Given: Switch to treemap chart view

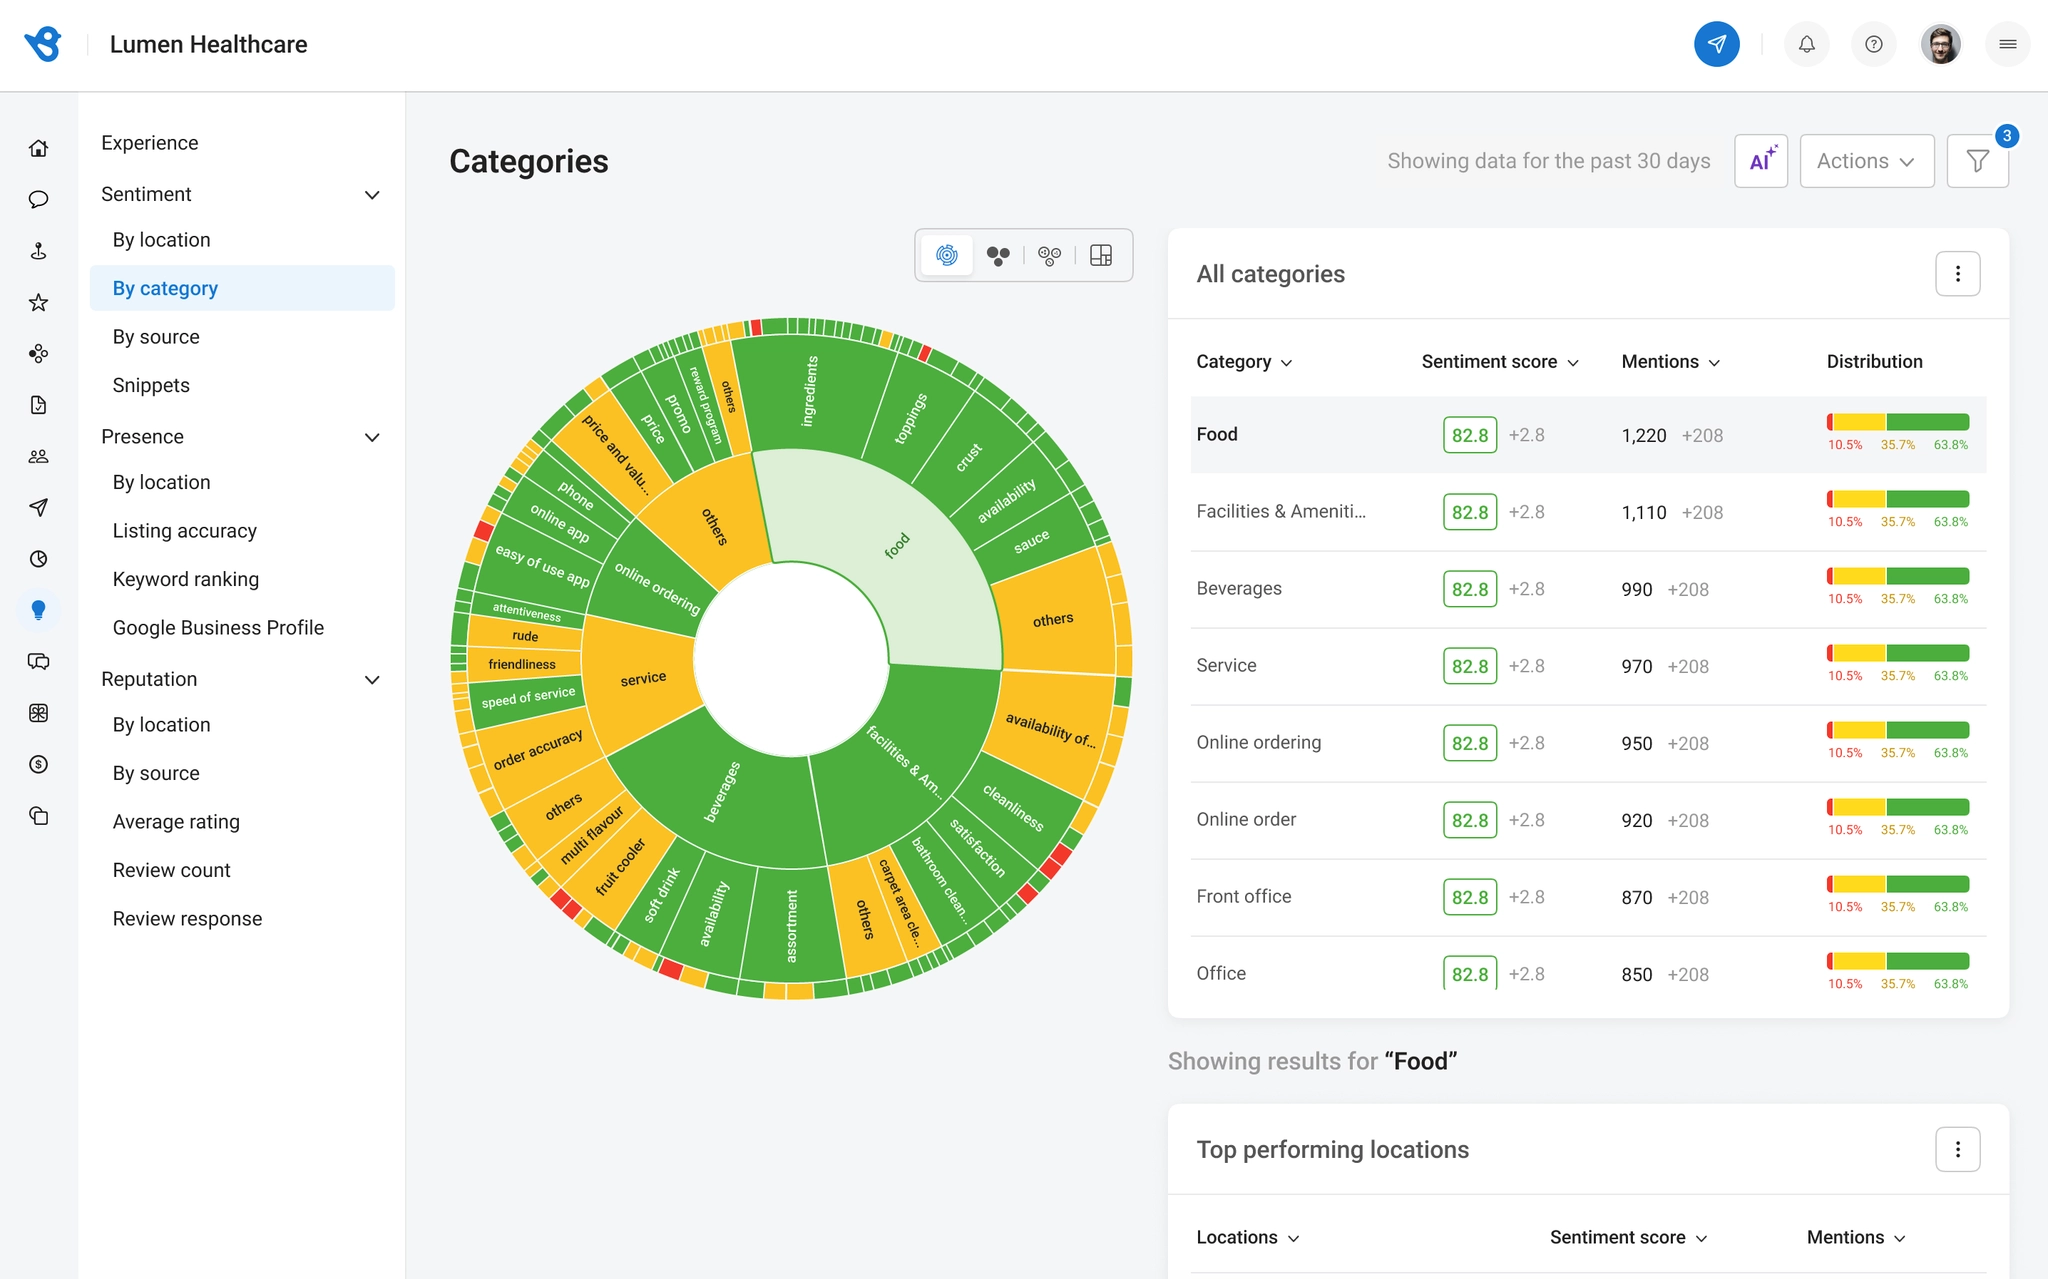Looking at the screenshot, I should click(1100, 255).
